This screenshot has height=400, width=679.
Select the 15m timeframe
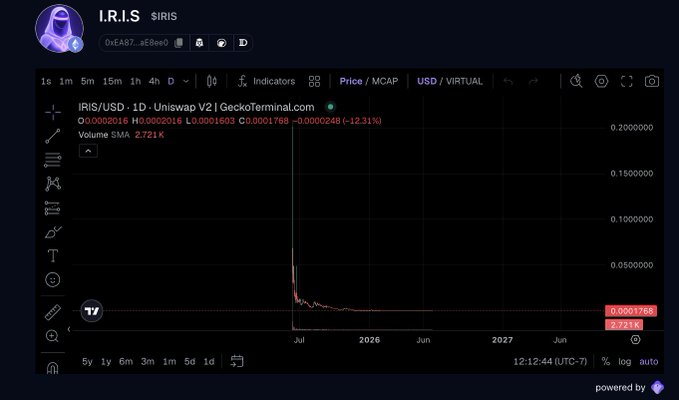click(112, 81)
